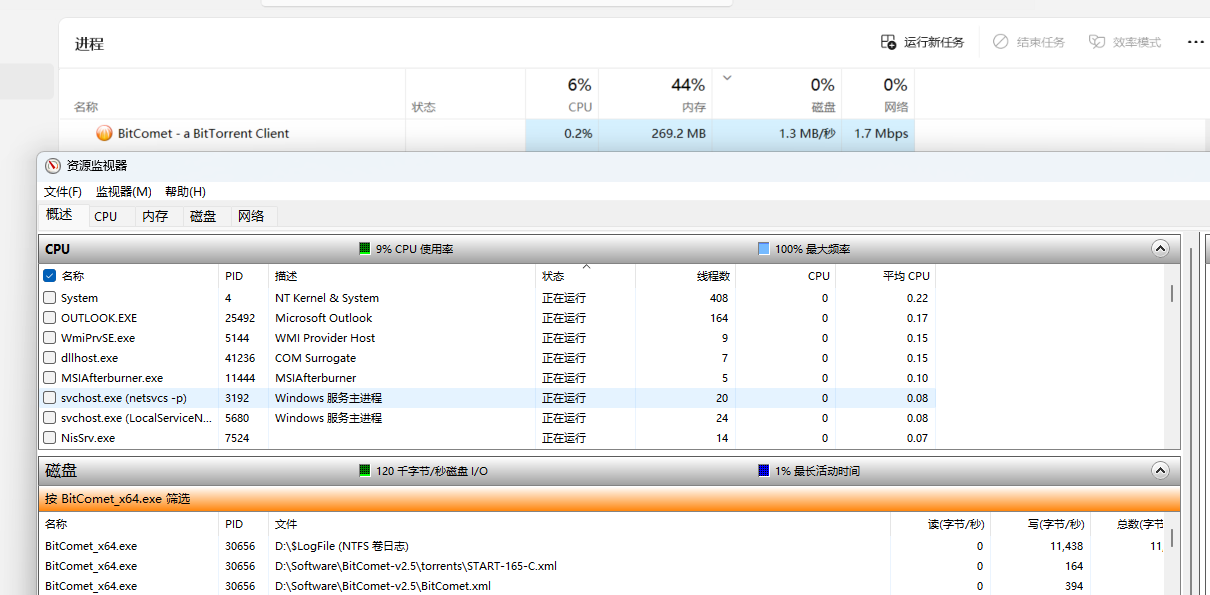Click the End task icon
This screenshot has width=1210, height=595.
click(1000, 42)
